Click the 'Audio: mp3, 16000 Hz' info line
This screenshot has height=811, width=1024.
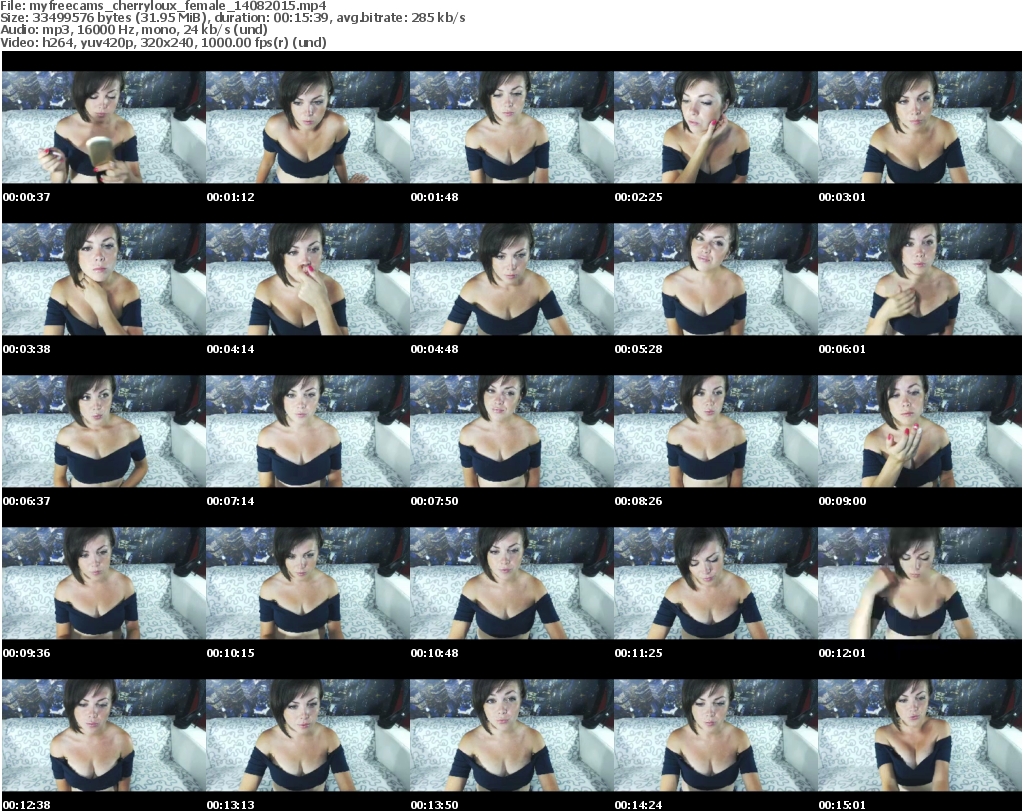pos(134,29)
